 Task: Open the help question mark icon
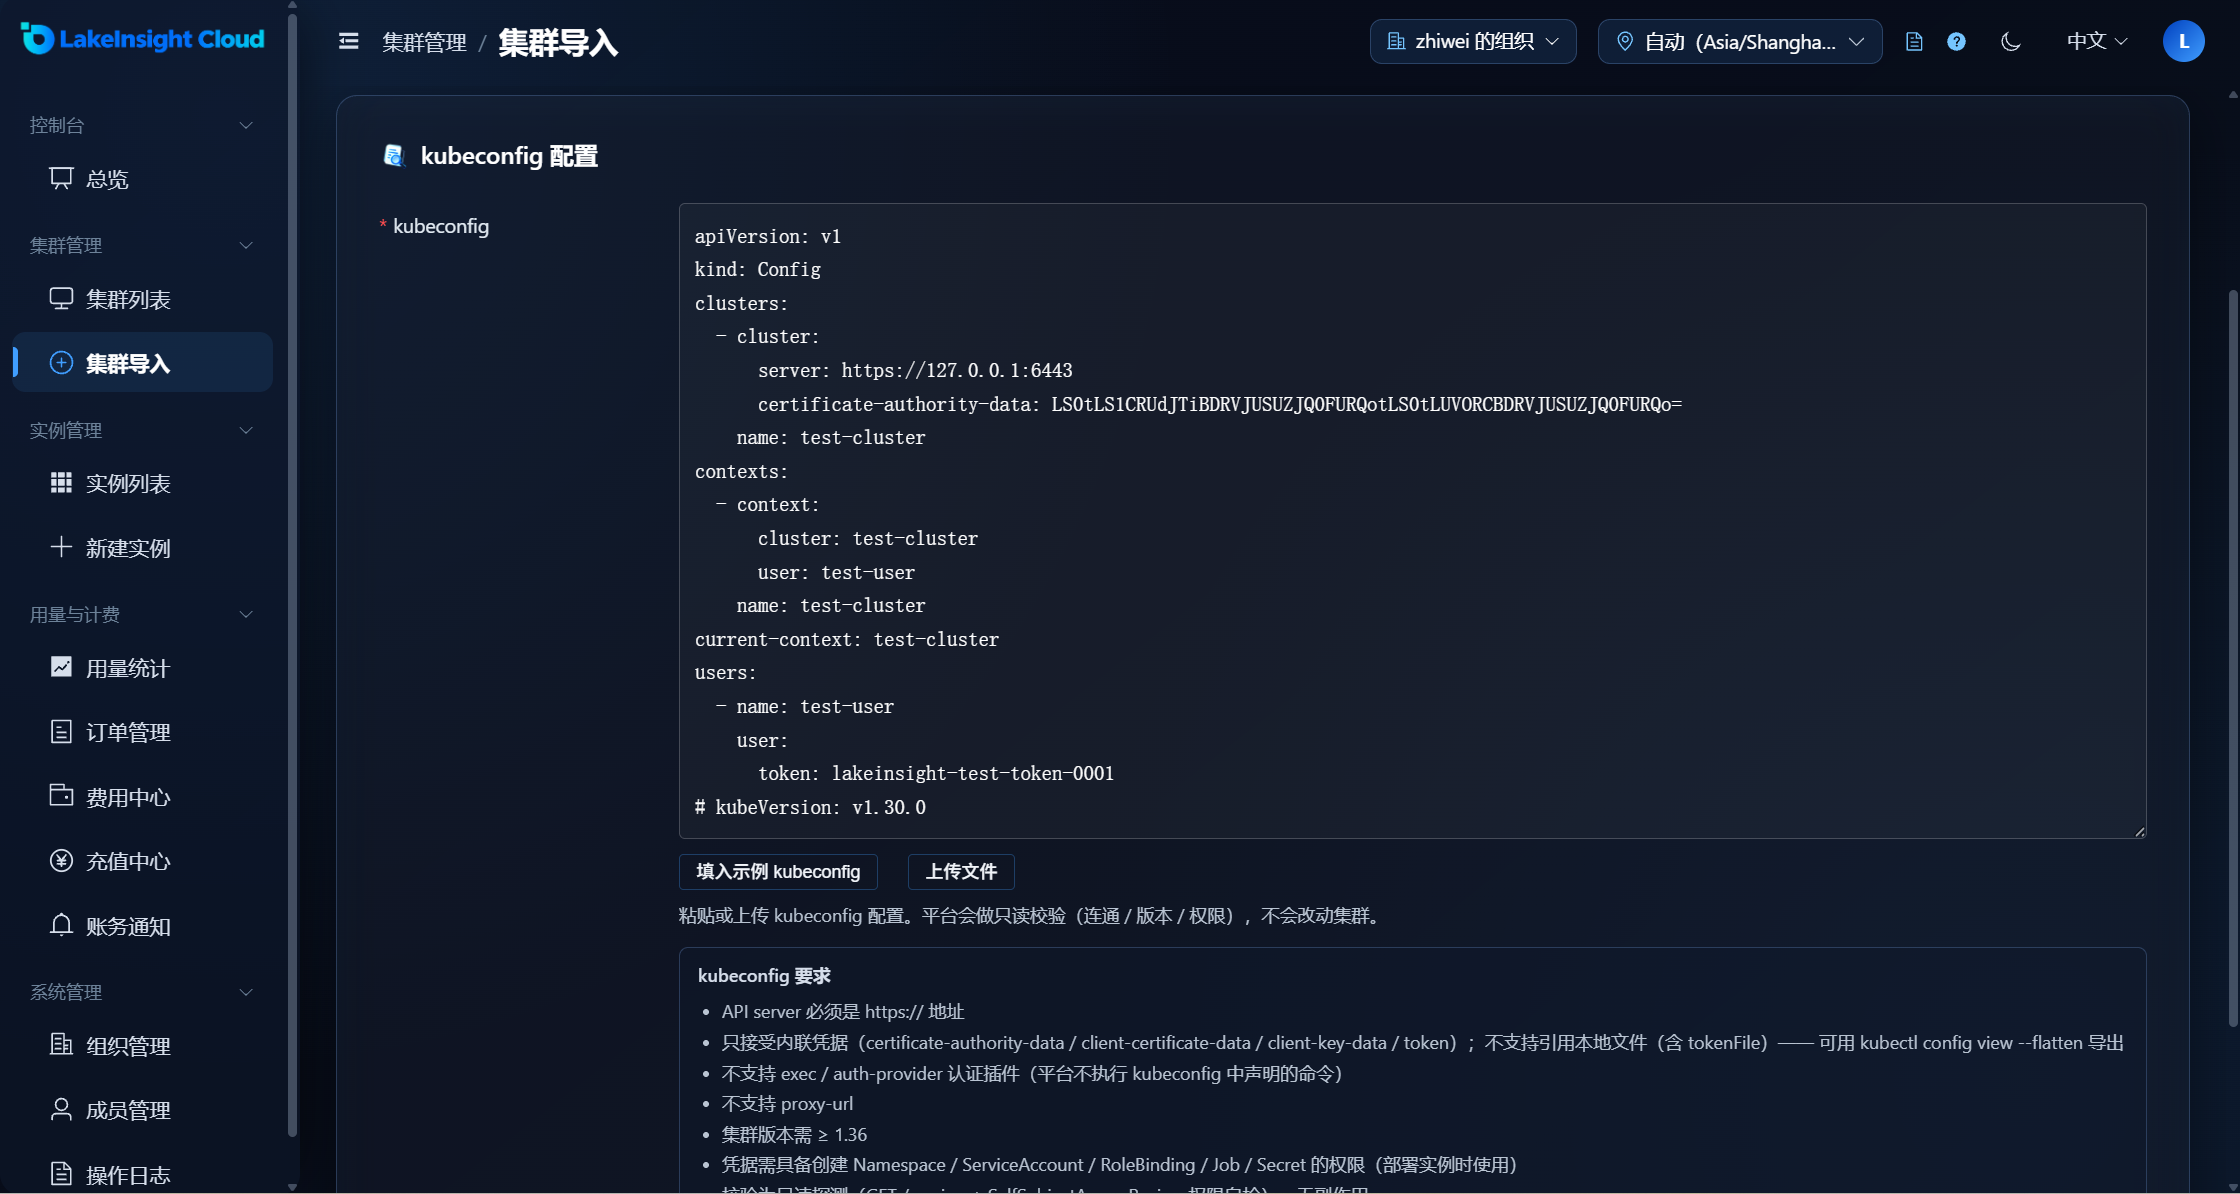(x=1956, y=42)
